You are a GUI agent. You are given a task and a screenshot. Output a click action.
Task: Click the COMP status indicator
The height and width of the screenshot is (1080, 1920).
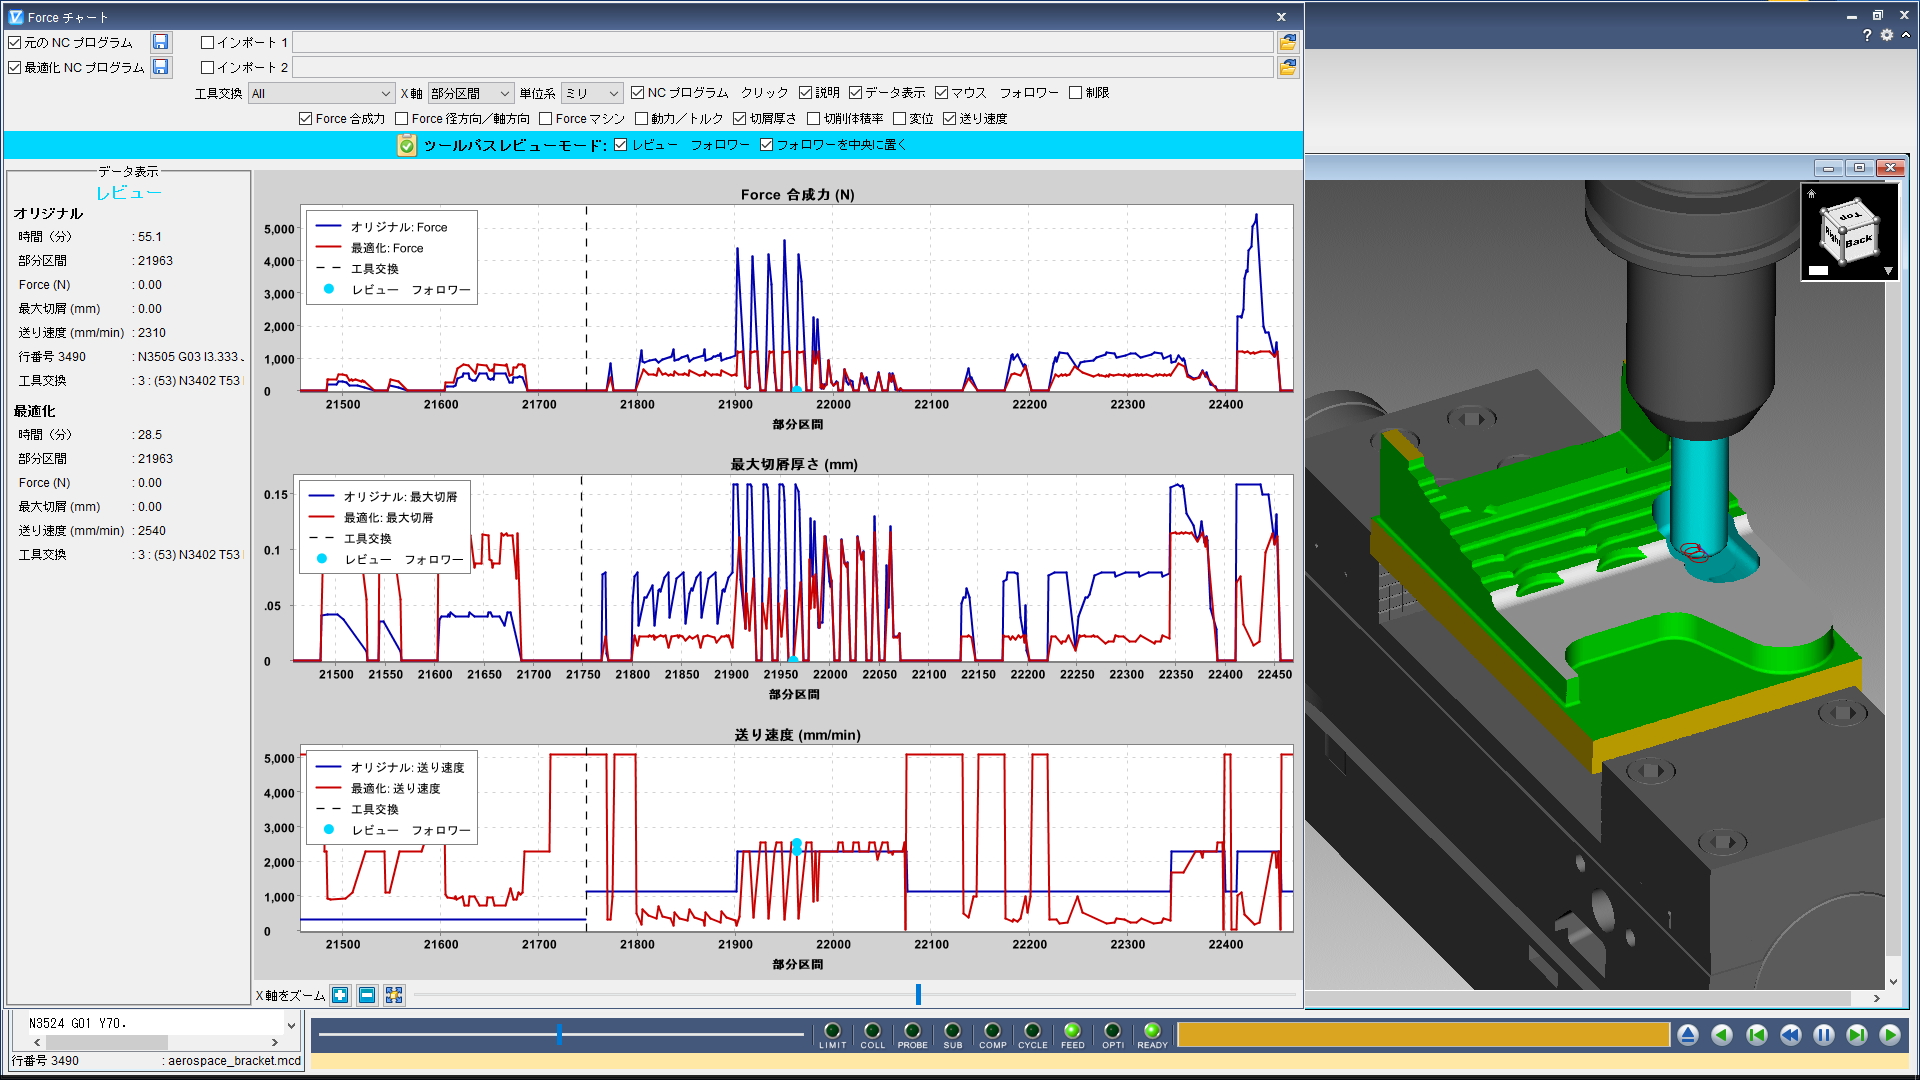tap(992, 1030)
